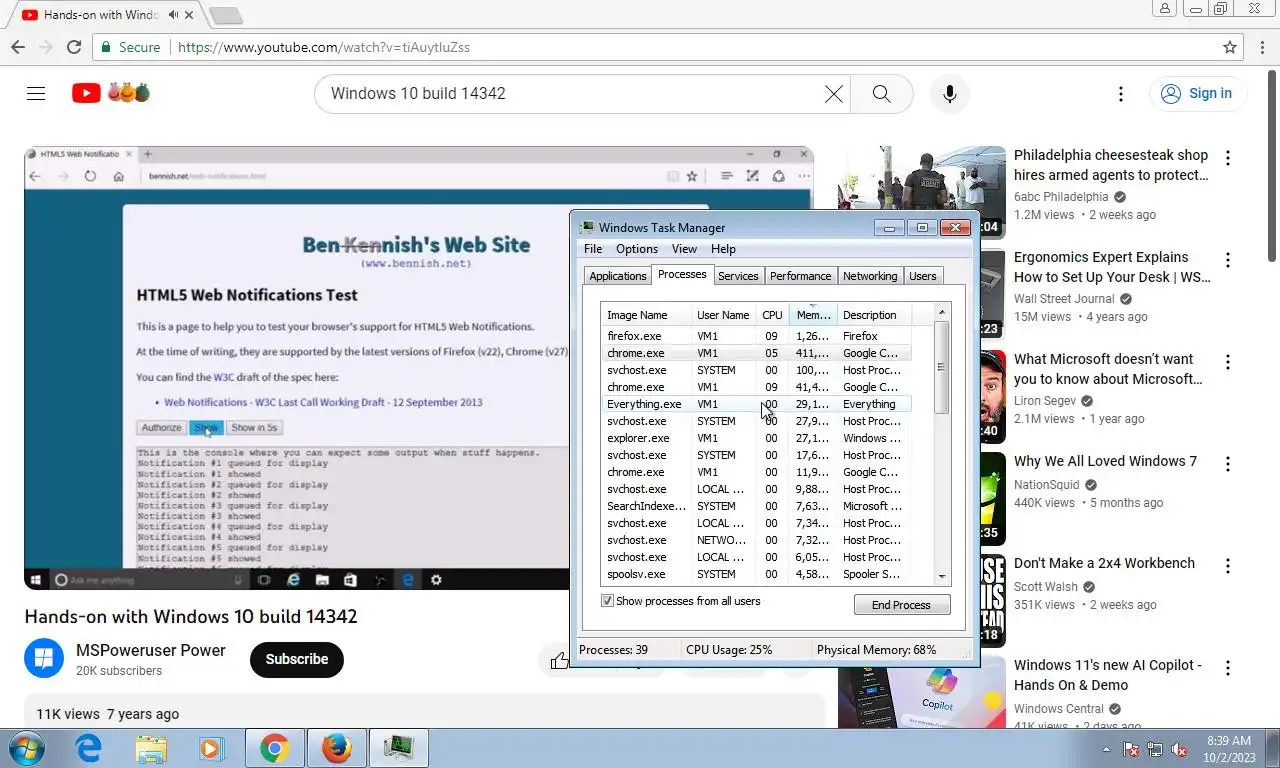This screenshot has height=768, width=1280.
Task: Open options for Don't Make a 2x4 Workbench
Action: tap(1228, 566)
